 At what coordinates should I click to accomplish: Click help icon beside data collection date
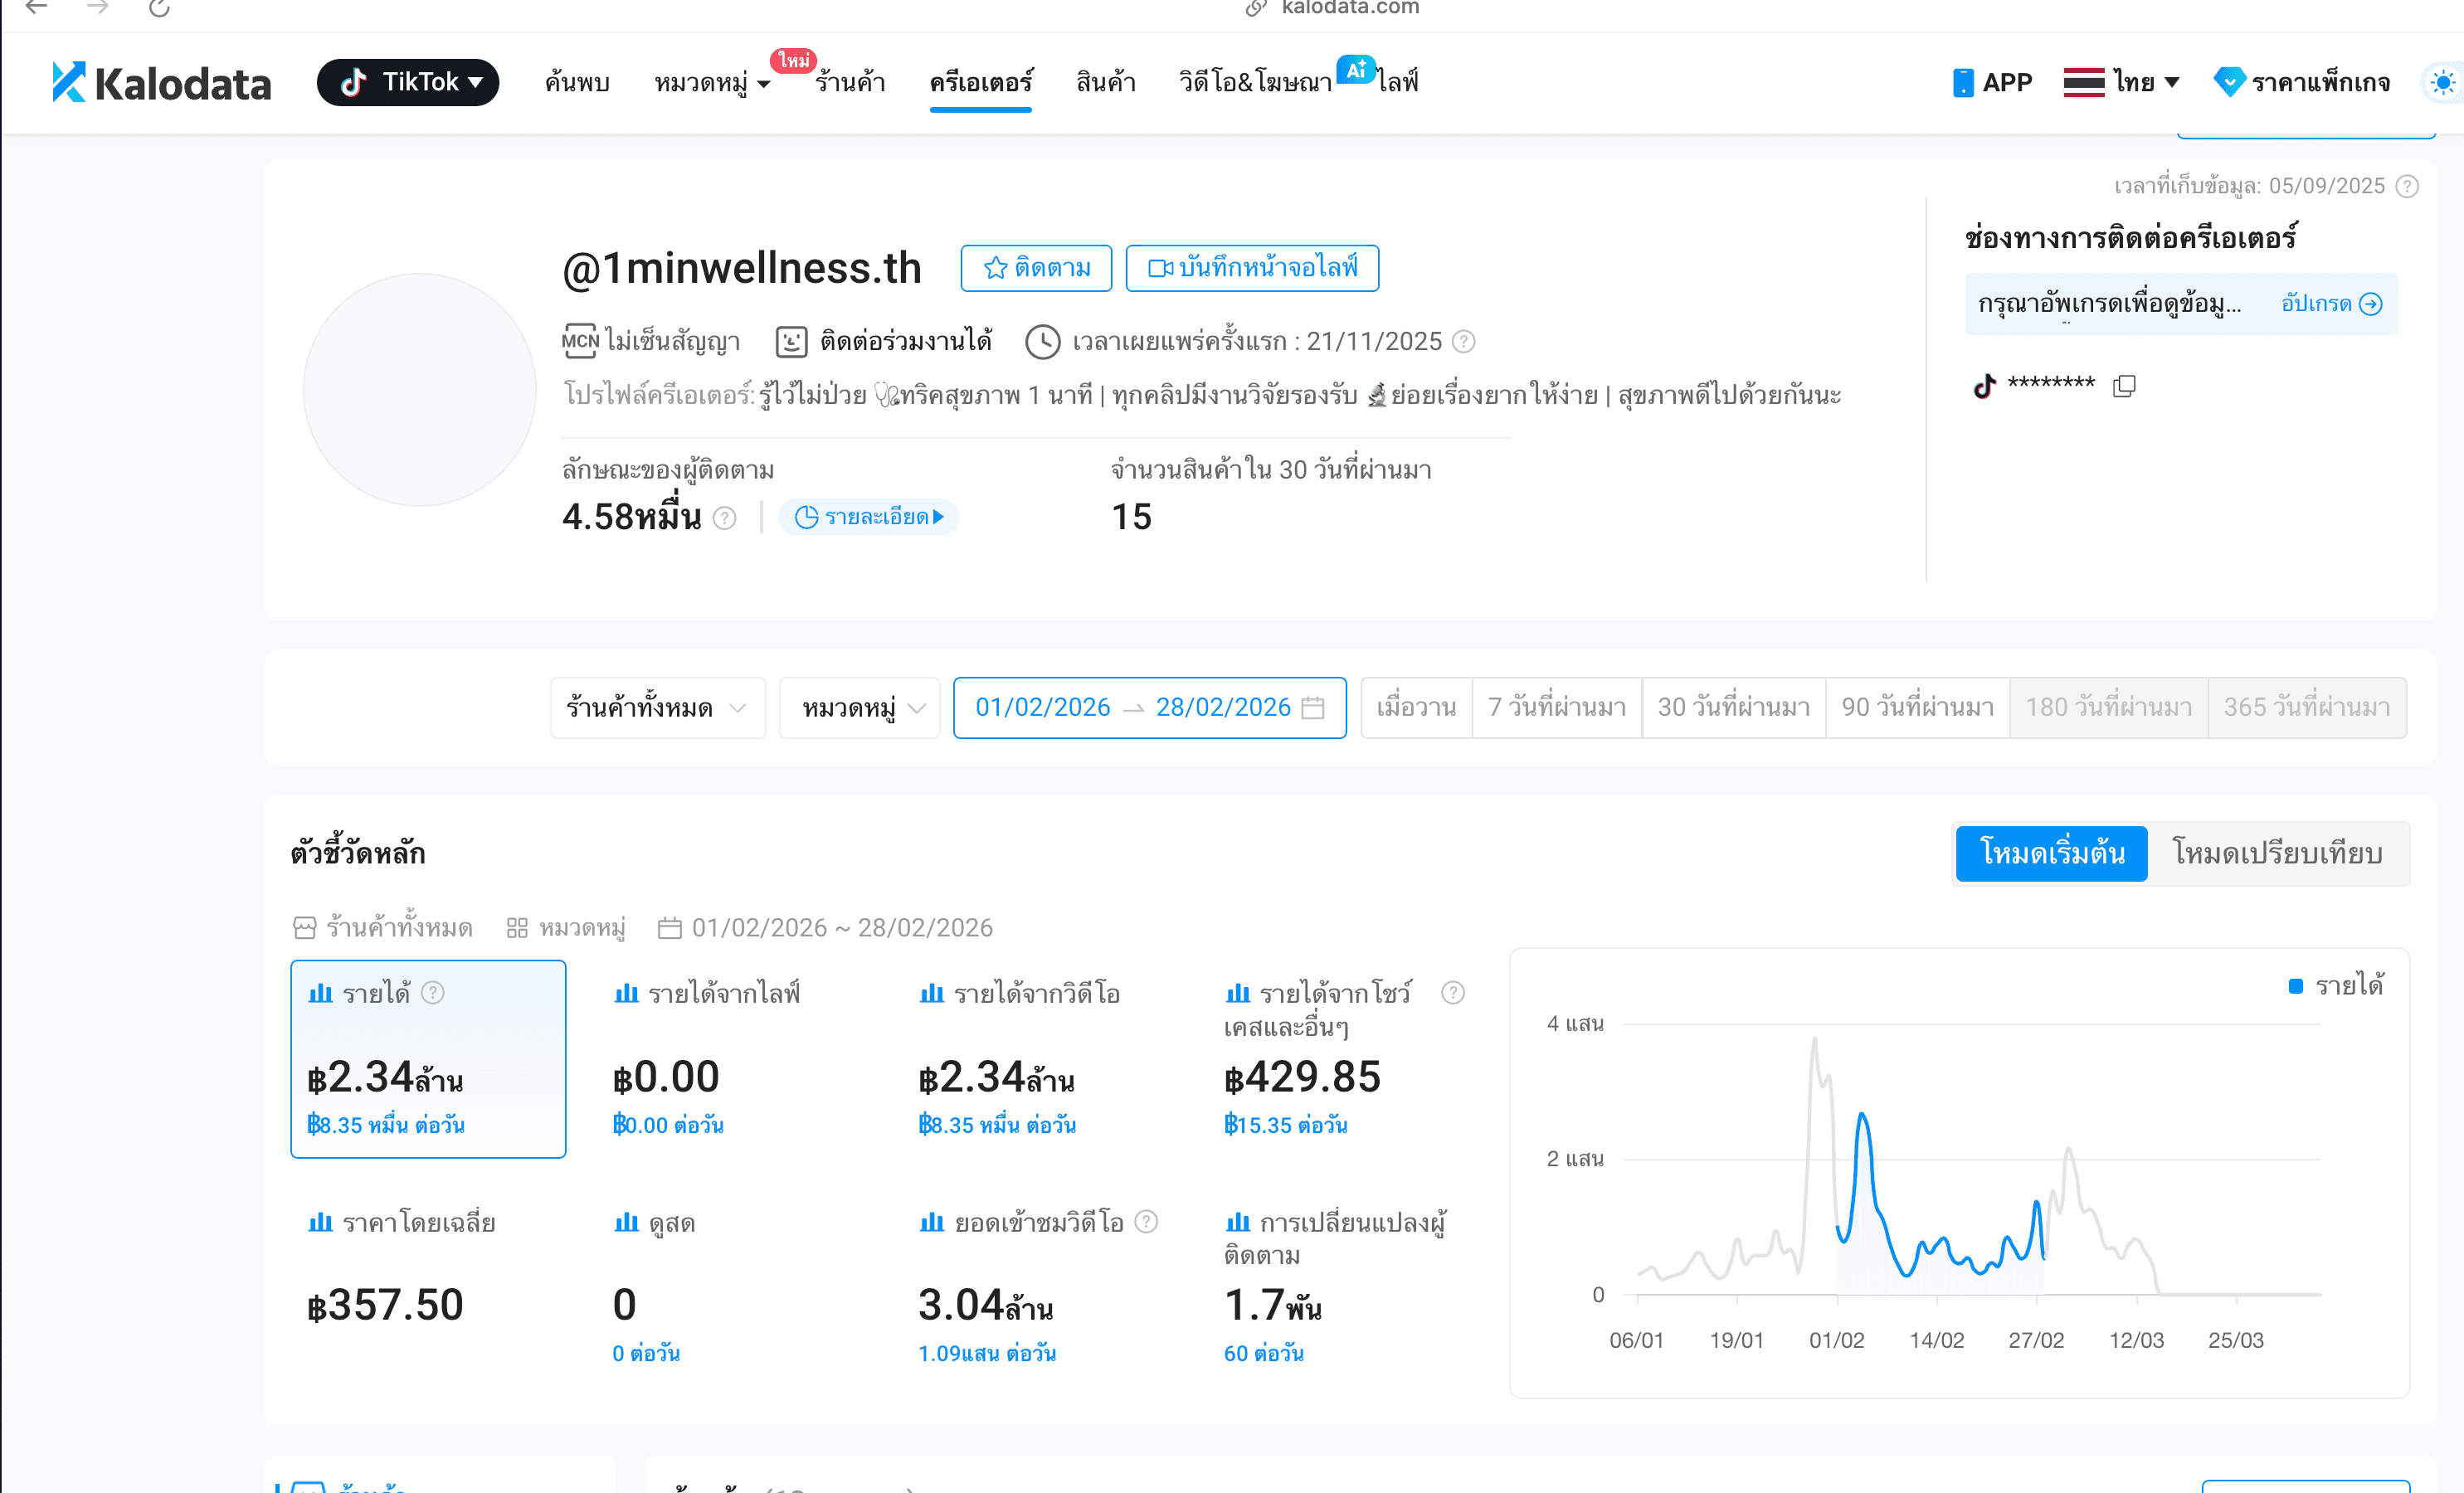2408,186
